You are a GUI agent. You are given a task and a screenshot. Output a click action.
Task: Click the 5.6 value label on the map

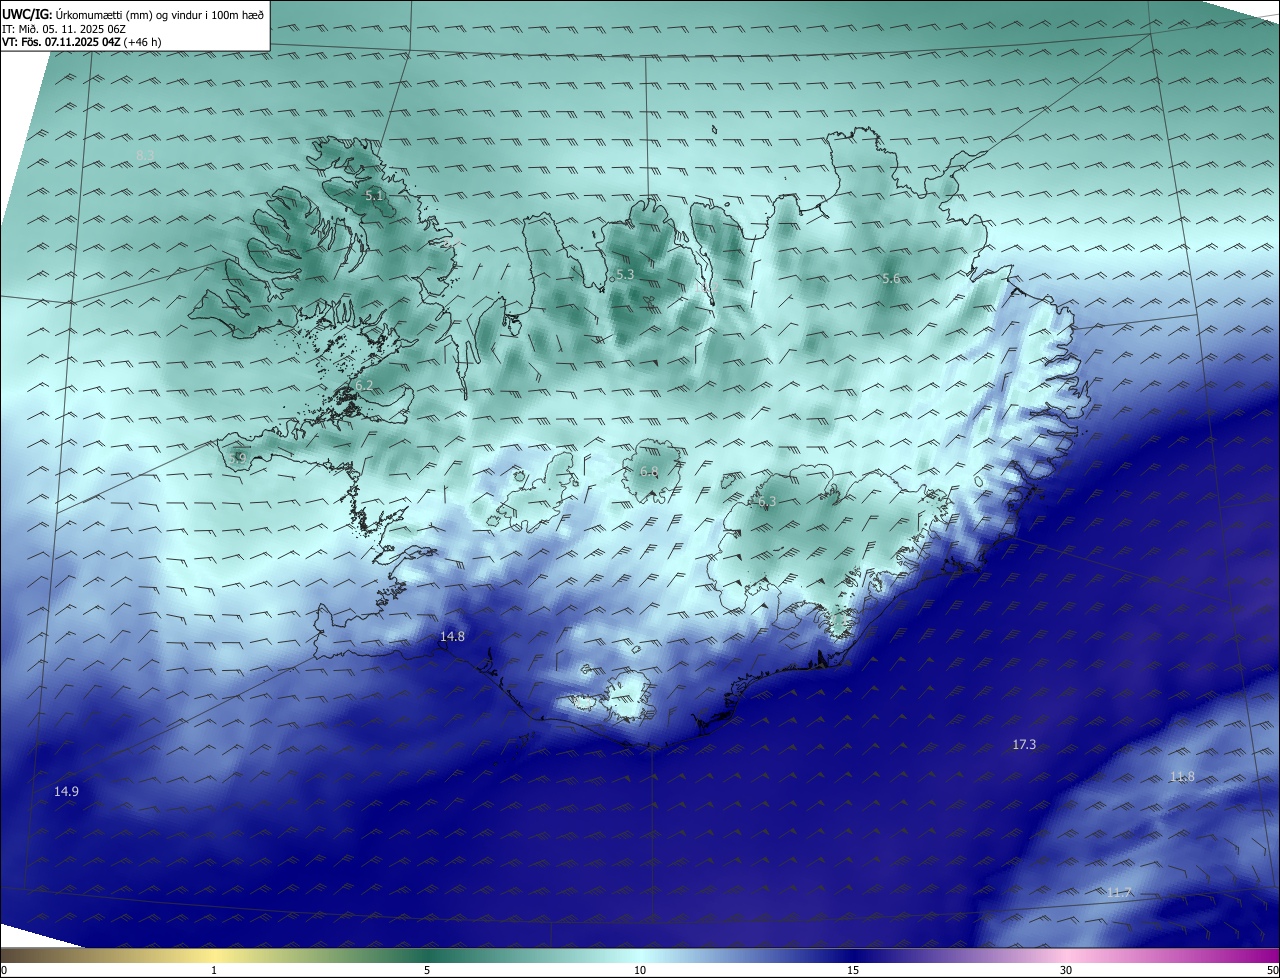click(891, 278)
